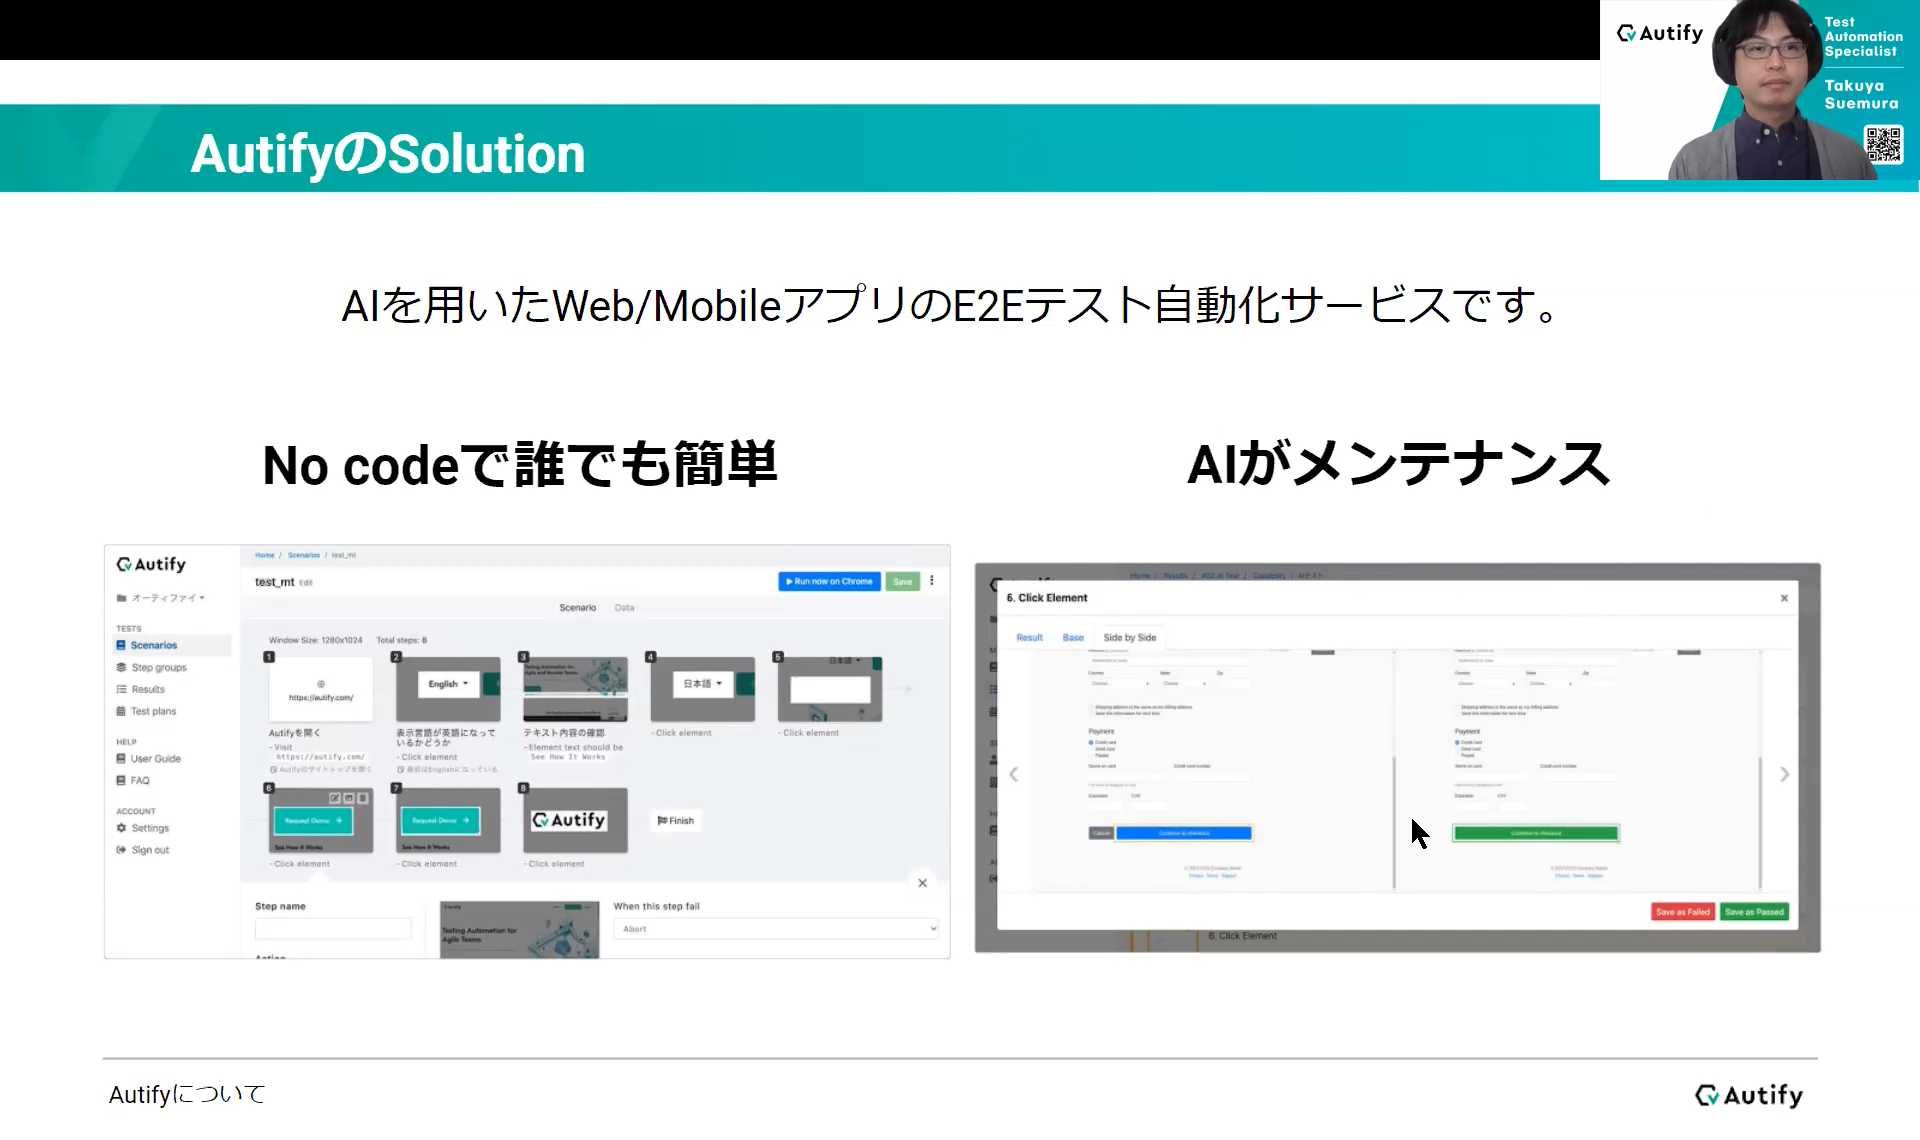The width and height of the screenshot is (1920, 1140).
Task: Open the three-dot menu beside Save
Action: 932,580
